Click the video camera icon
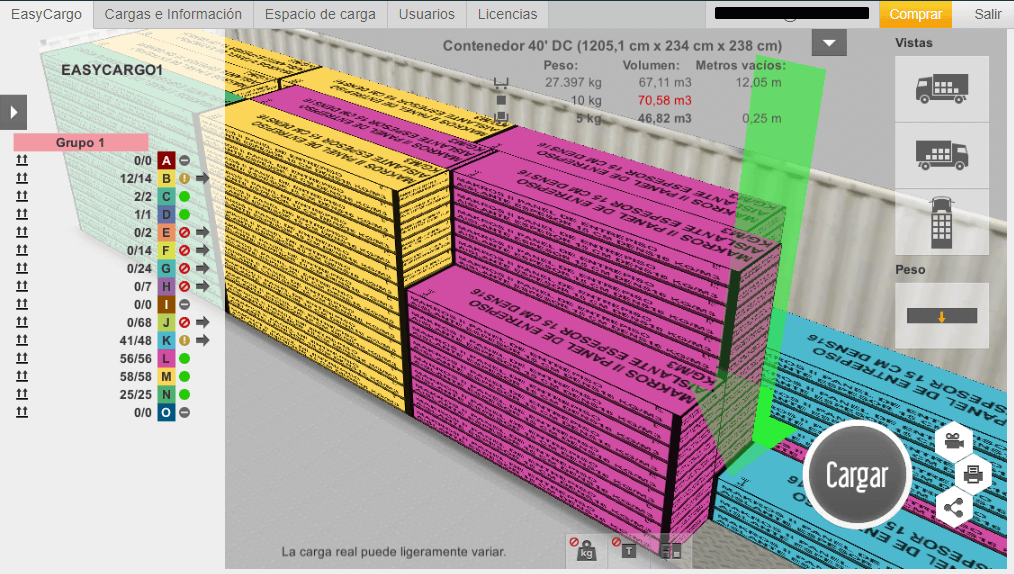1014x574 pixels. 954,440
